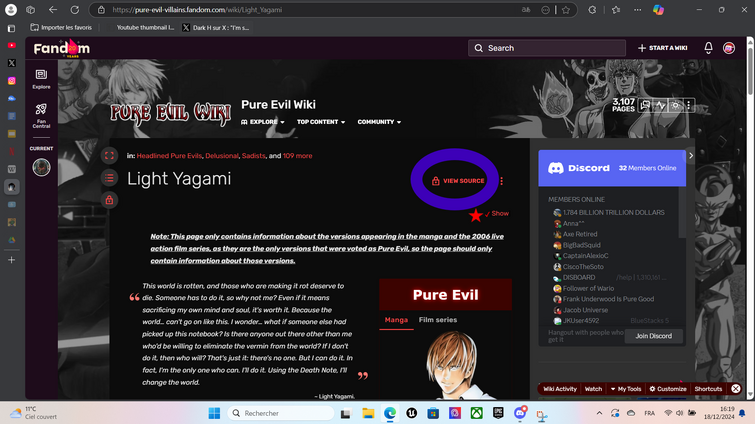Image resolution: width=755 pixels, height=424 pixels.
Task: Open Pure Evil Wiki title link
Action: pos(278,104)
